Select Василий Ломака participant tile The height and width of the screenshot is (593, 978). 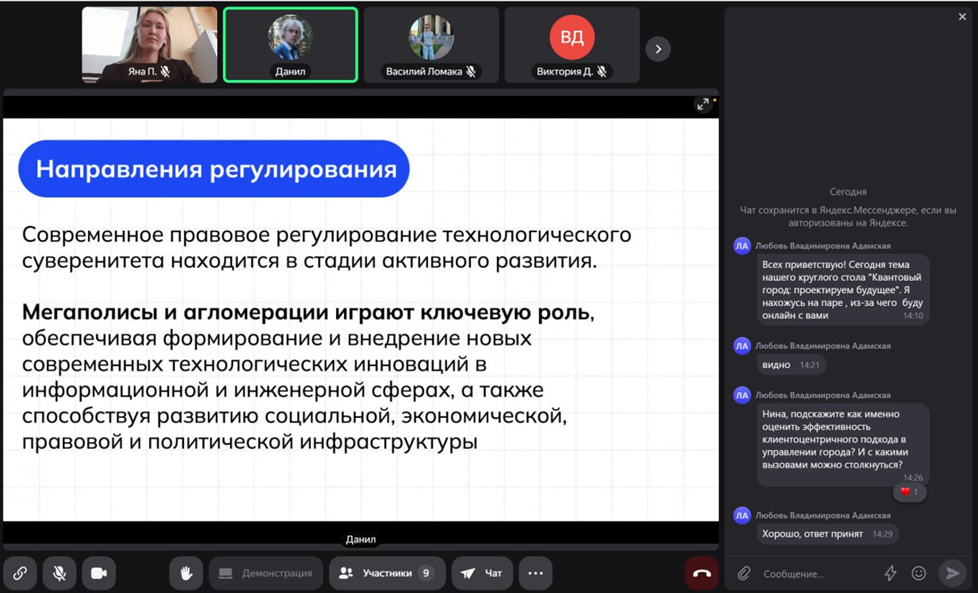[431, 45]
